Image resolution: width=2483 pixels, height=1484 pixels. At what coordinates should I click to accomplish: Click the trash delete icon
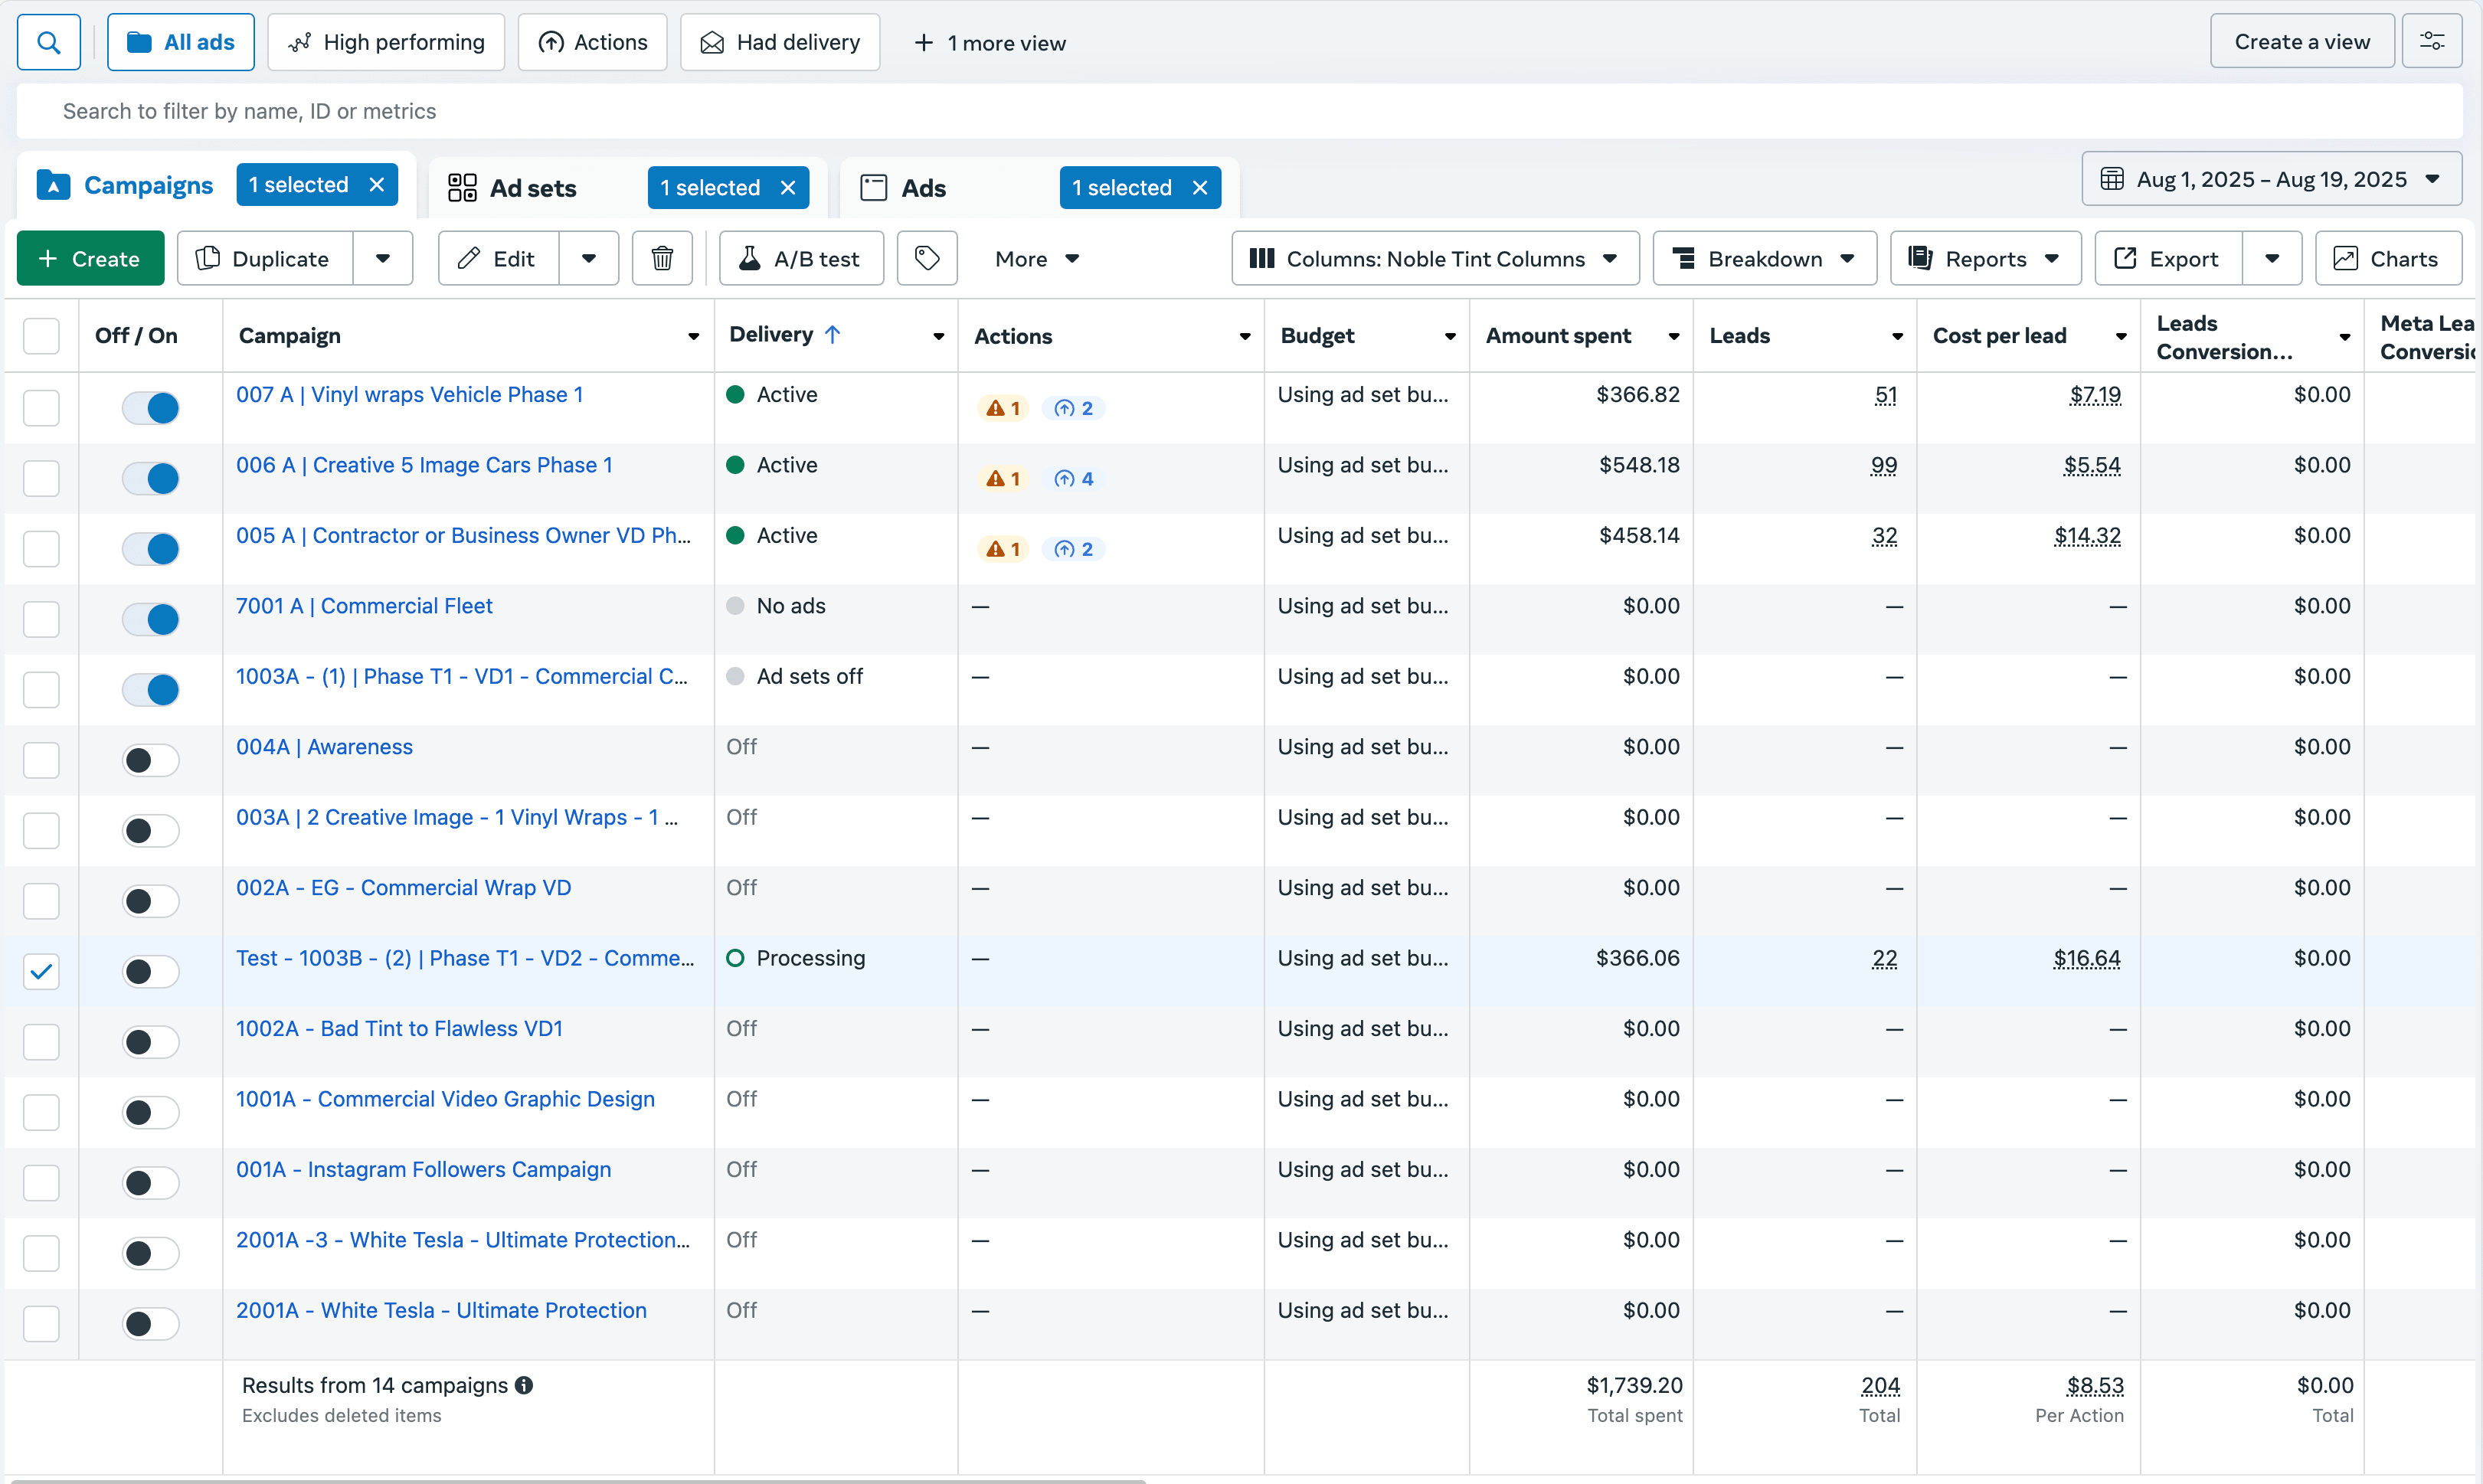click(x=662, y=259)
